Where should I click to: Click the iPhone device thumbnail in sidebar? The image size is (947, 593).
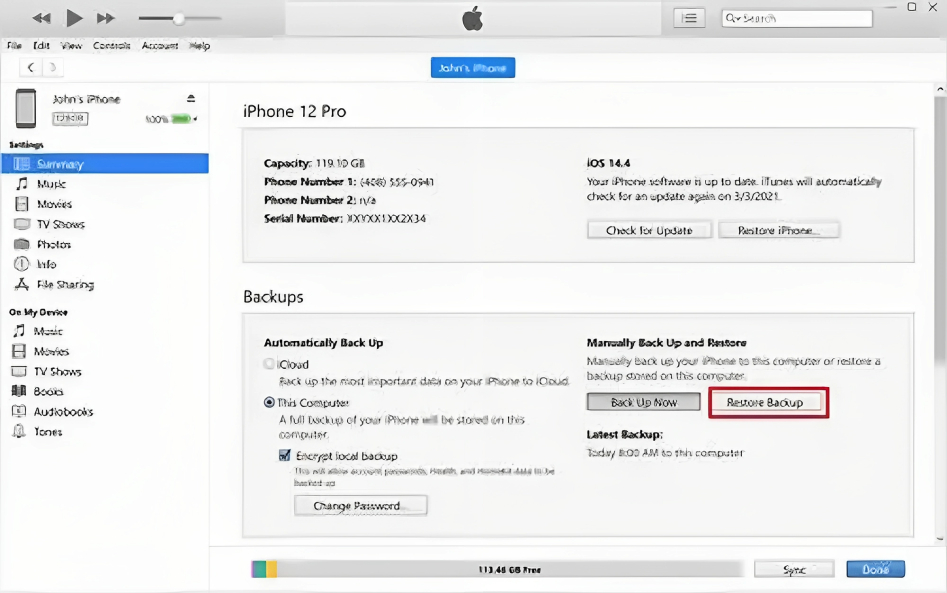(x=26, y=108)
